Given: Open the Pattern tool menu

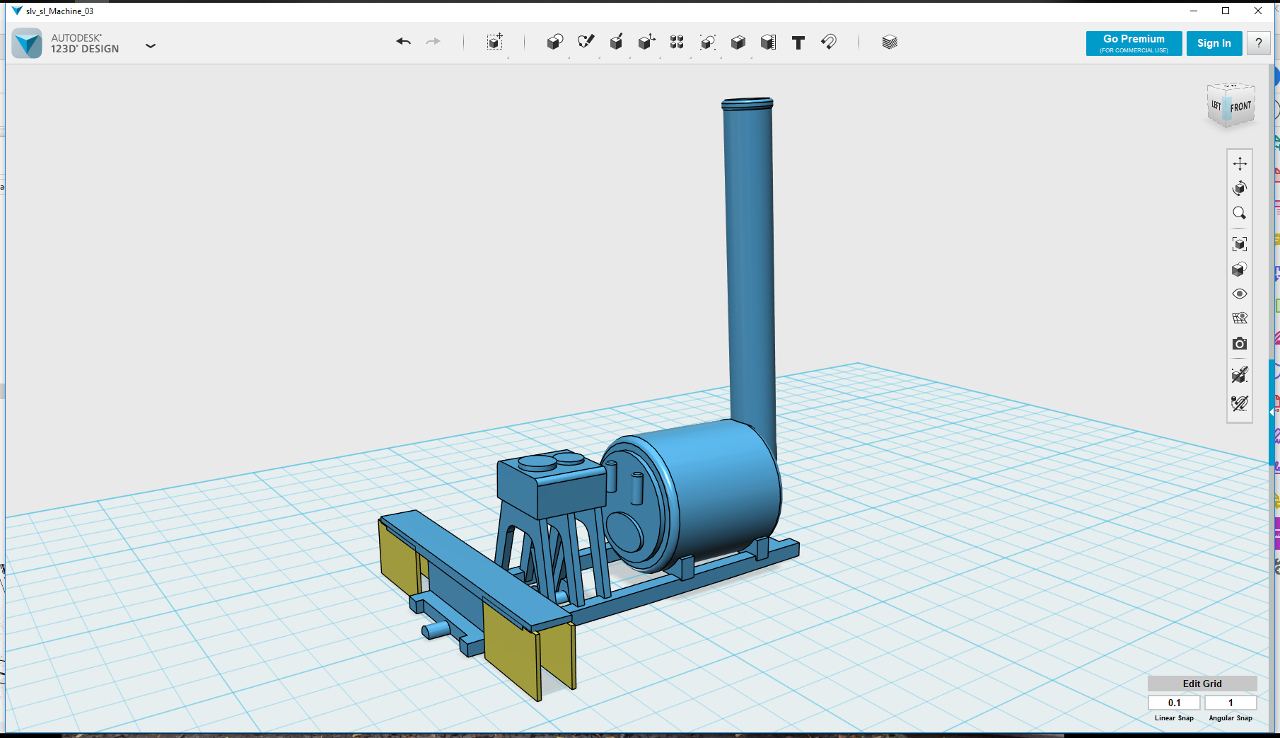Looking at the screenshot, I should pyautogui.click(x=677, y=42).
